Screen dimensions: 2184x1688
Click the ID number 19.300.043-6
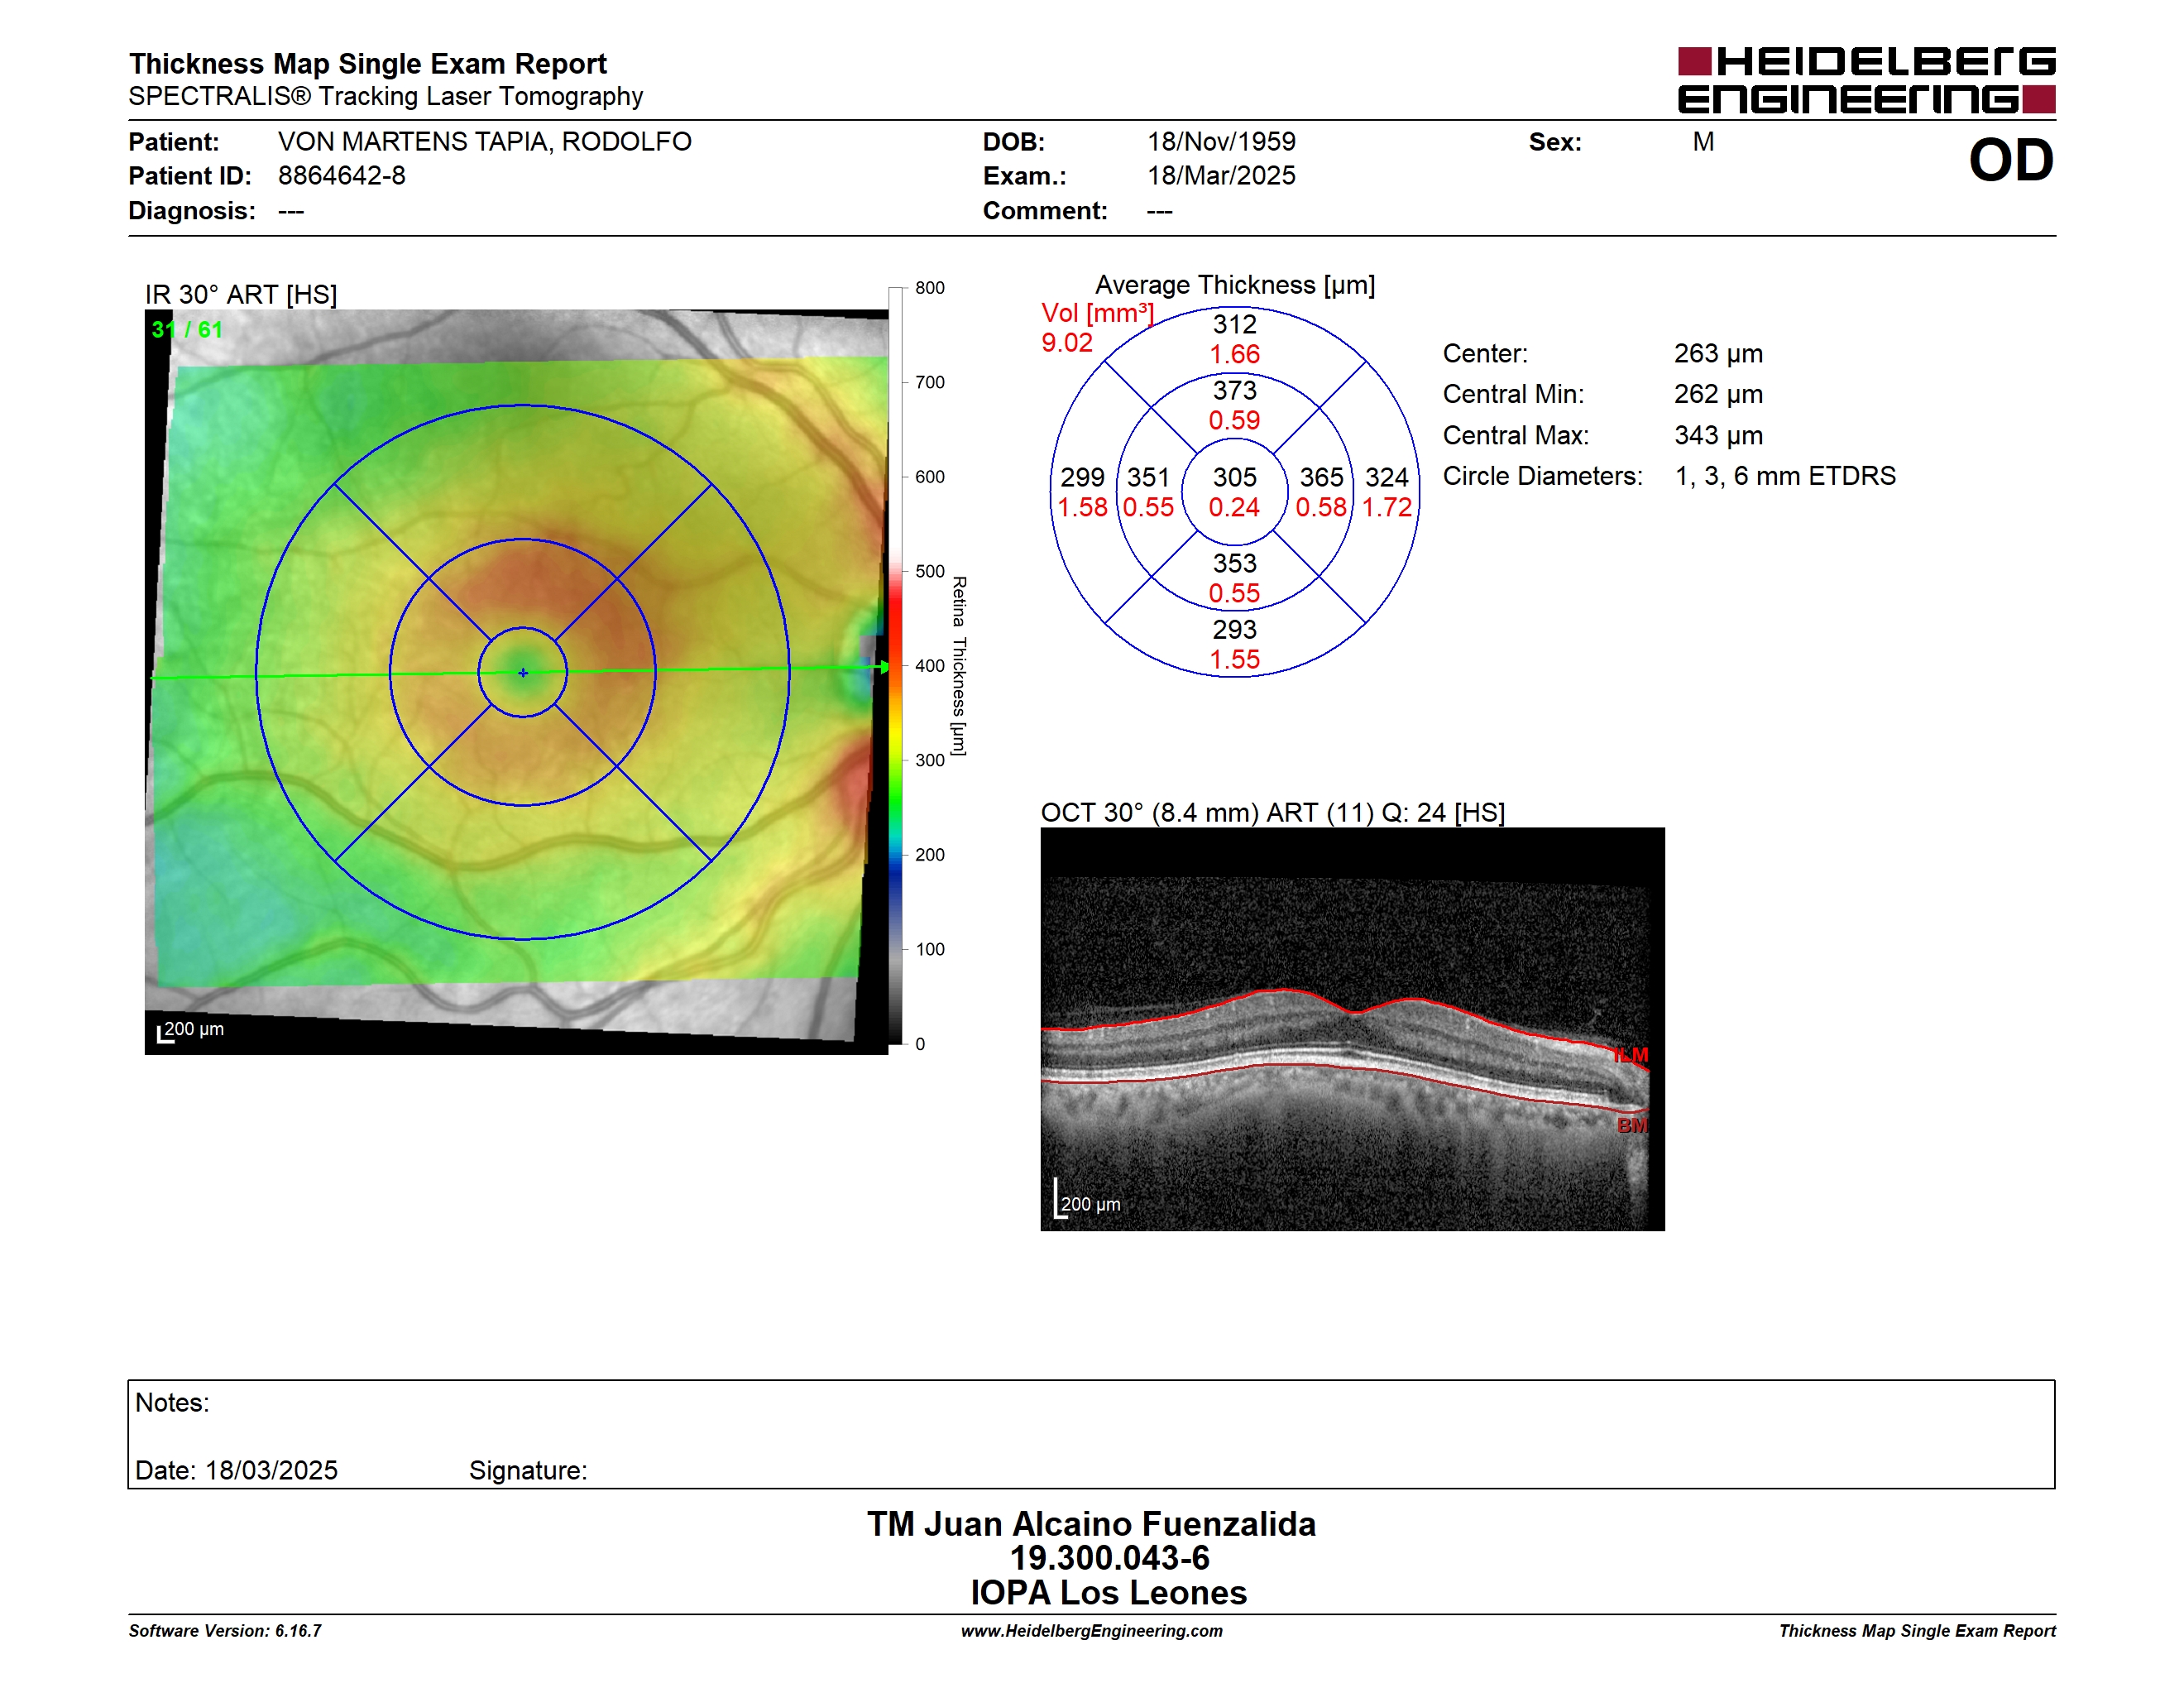(x=1109, y=1558)
